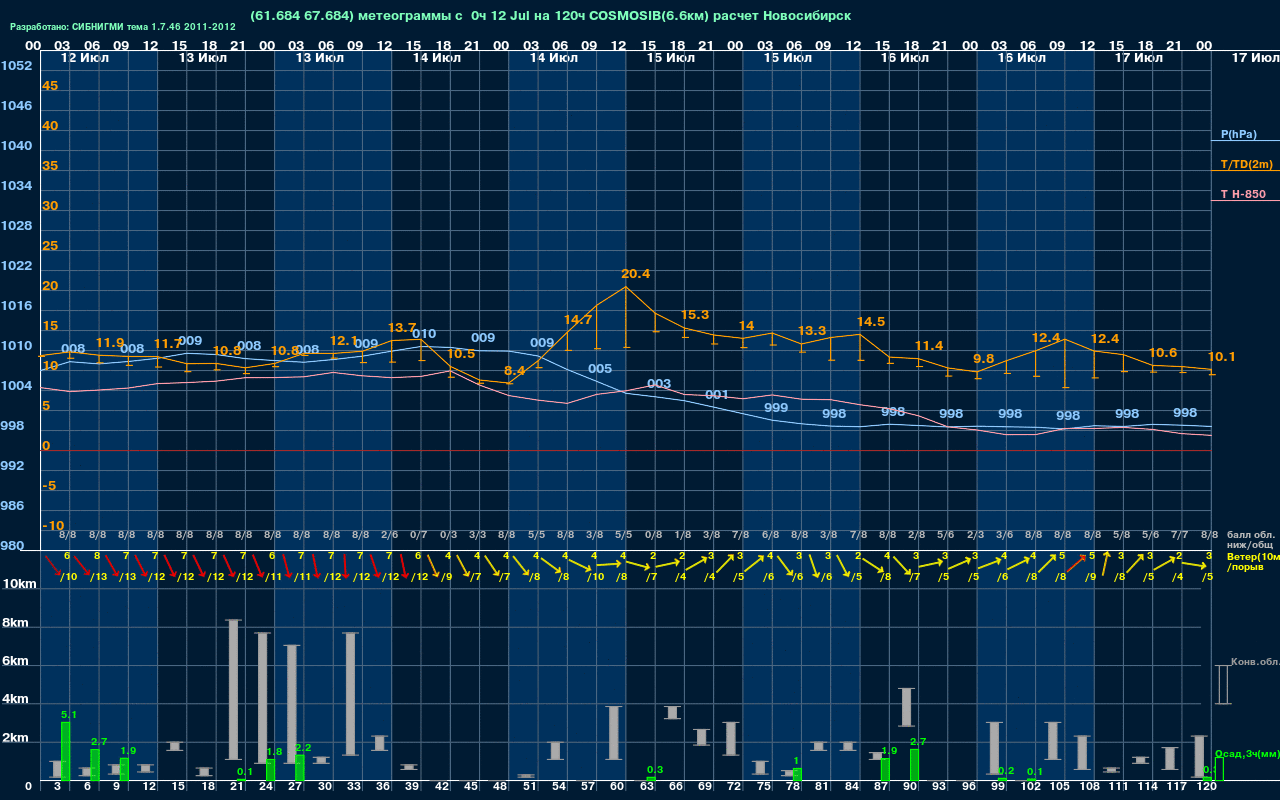
Task: Click the 4km altitude axis label
Action: (x=17, y=700)
